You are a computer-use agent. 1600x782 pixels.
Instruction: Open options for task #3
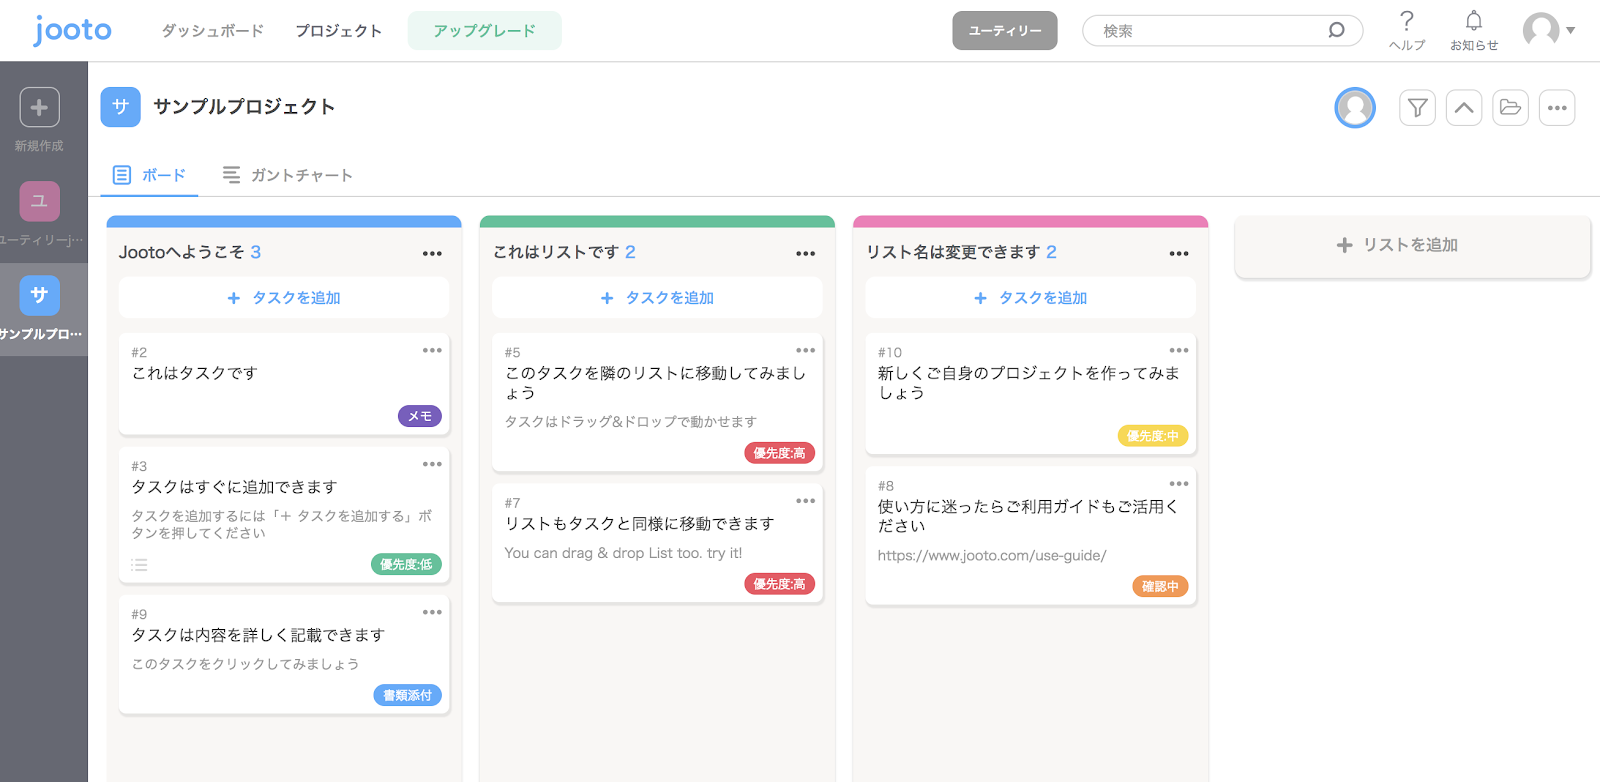pos(432,464)
